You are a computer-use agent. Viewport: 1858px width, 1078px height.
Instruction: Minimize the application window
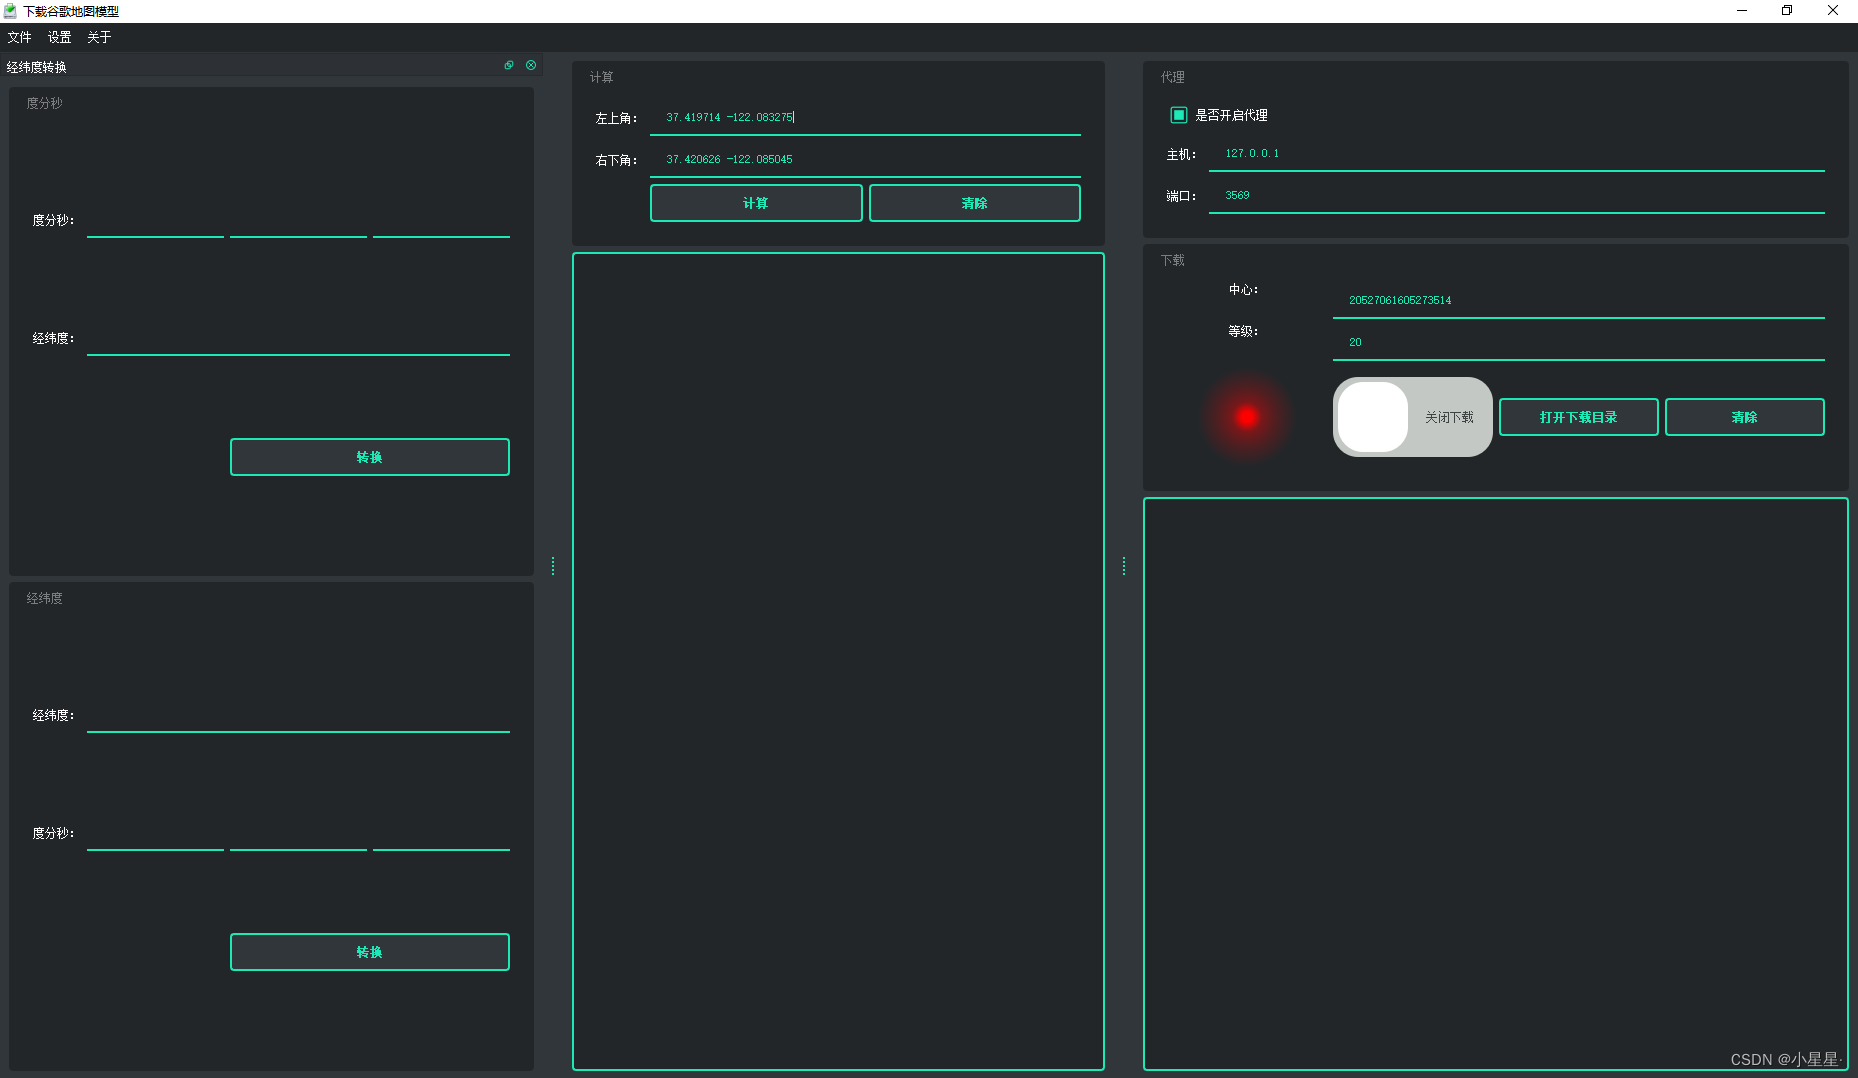pos(1742,11)
